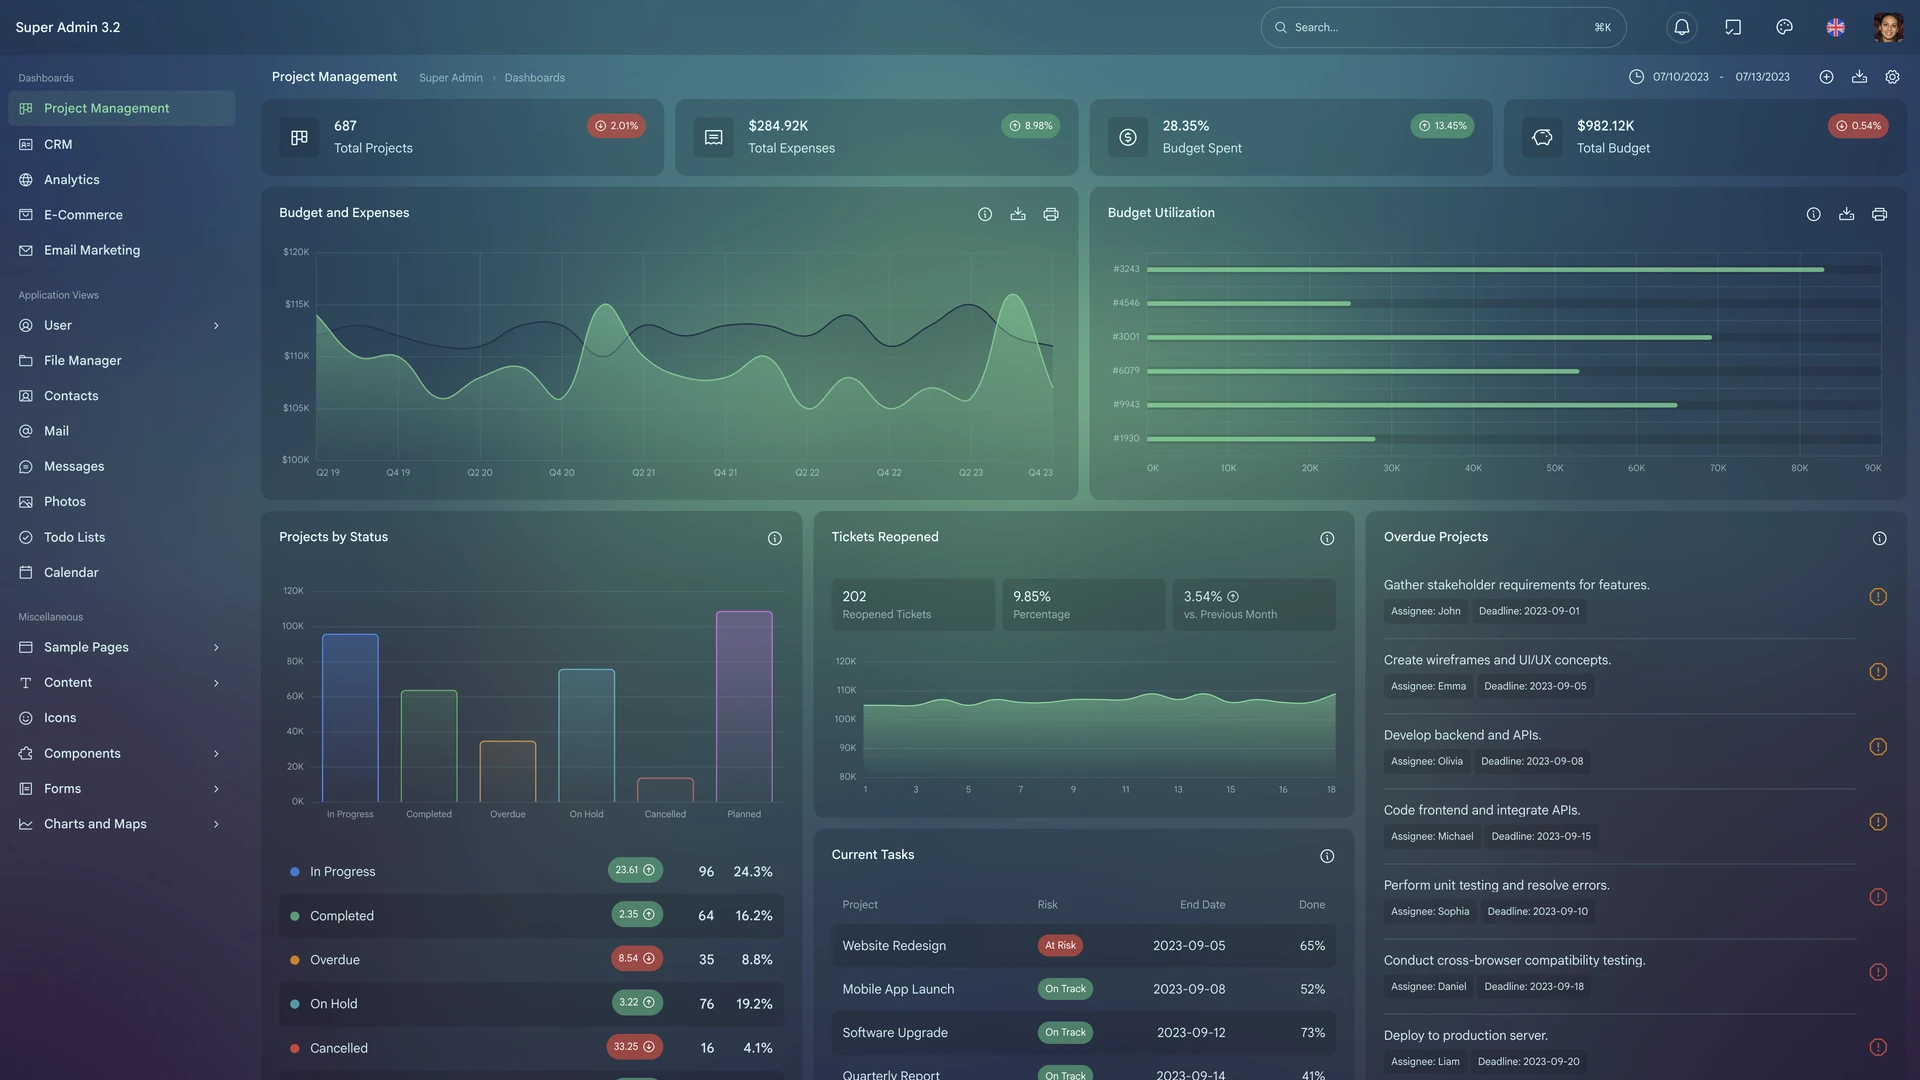Expand the Sample Pages submenu
The height and width of the screenshot is (1080, 1920).
tap(216, 647)
